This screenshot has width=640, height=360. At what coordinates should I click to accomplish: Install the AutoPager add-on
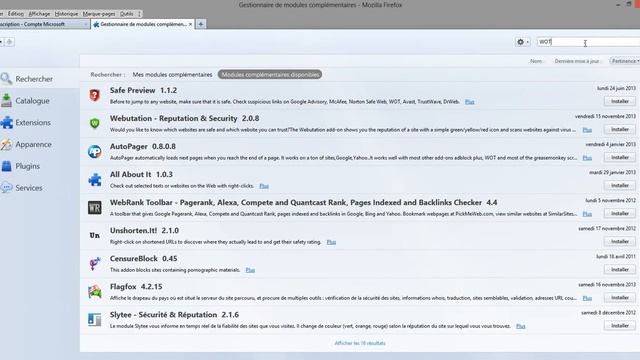[x=619, y=157]
